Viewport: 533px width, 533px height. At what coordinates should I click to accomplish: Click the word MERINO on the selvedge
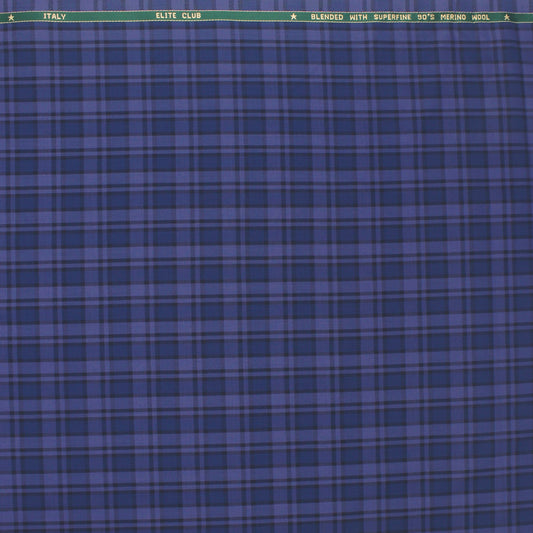point(453,17)
